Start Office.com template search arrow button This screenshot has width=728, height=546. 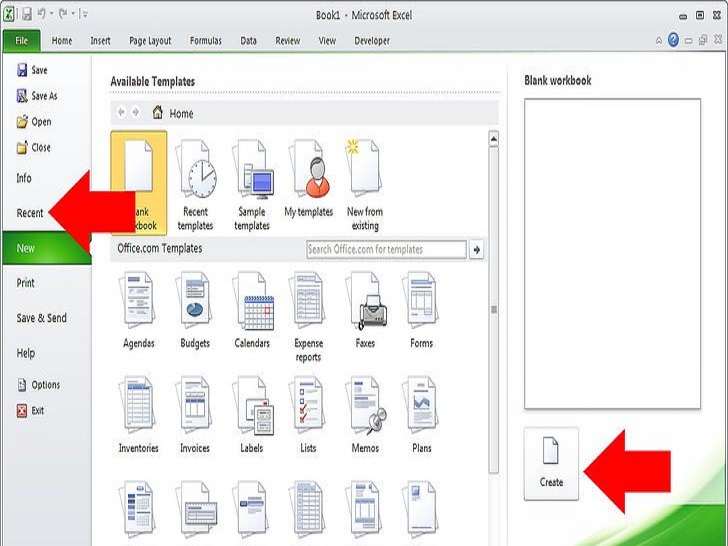pos(476,250)
